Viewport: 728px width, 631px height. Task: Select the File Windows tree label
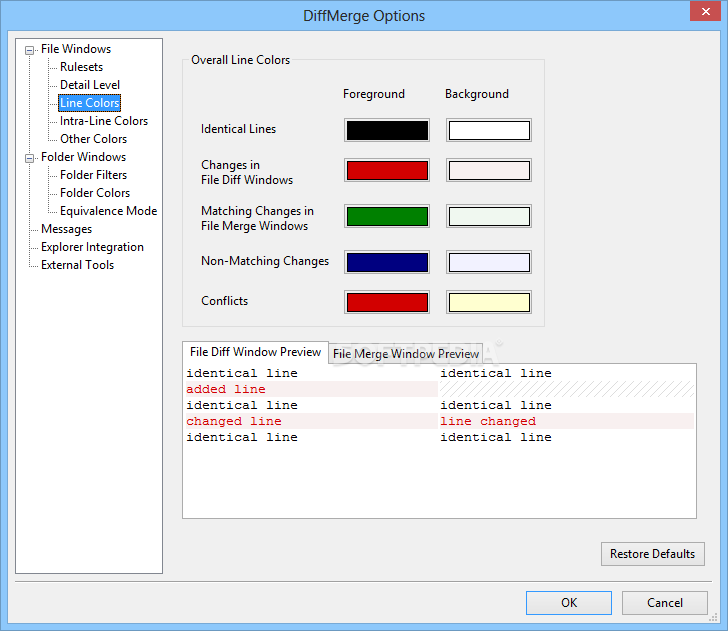click(x=76, y=49)
